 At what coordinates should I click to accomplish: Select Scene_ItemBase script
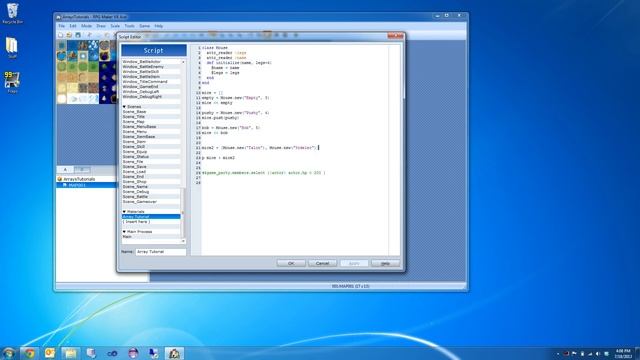[x=151, y=137]
